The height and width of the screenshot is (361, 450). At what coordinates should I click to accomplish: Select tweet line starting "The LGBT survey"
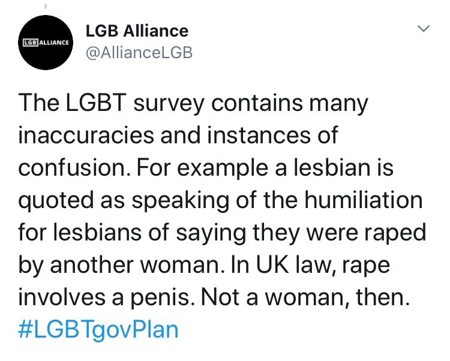point(193,103)
